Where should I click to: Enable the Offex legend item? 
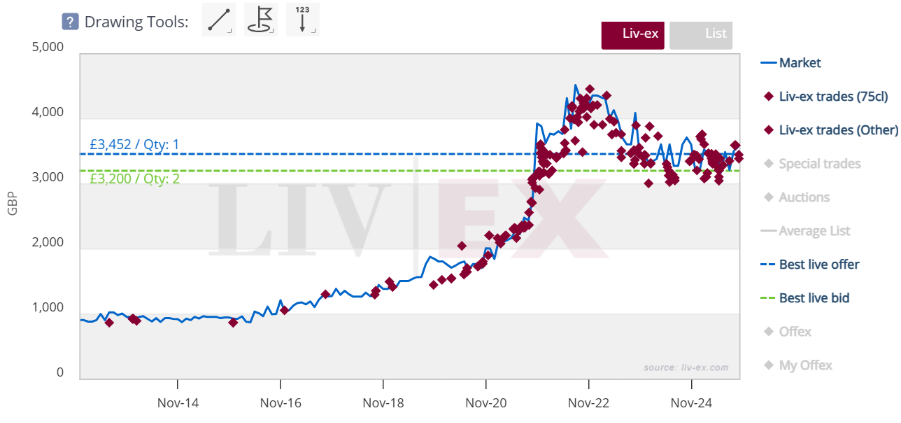point(795,332)
